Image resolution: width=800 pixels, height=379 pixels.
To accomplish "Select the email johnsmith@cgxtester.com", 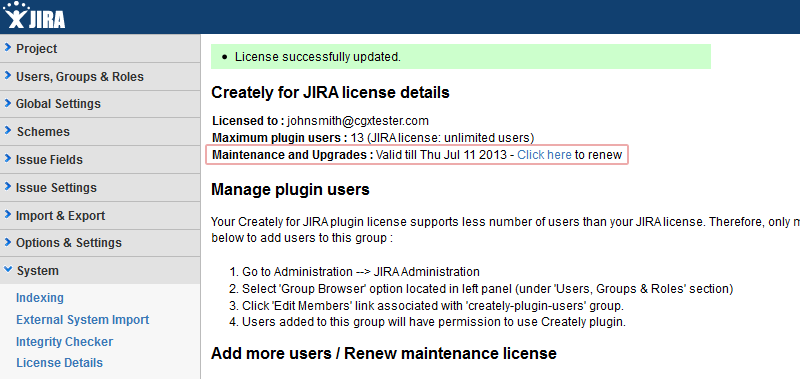I will [x=358, y=121].
